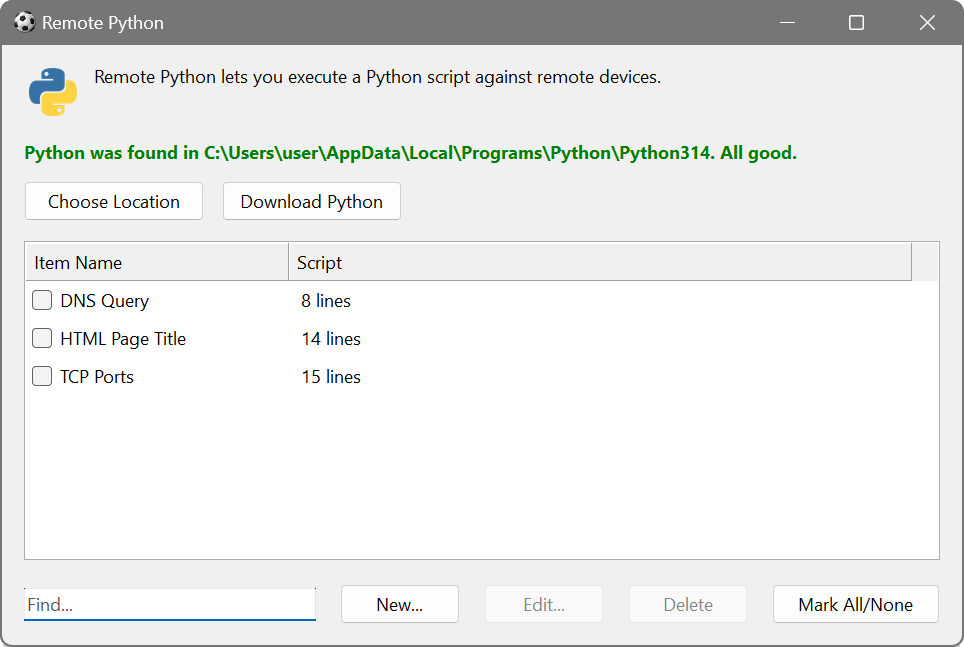Click the Python logo icon

coord(54,91)
